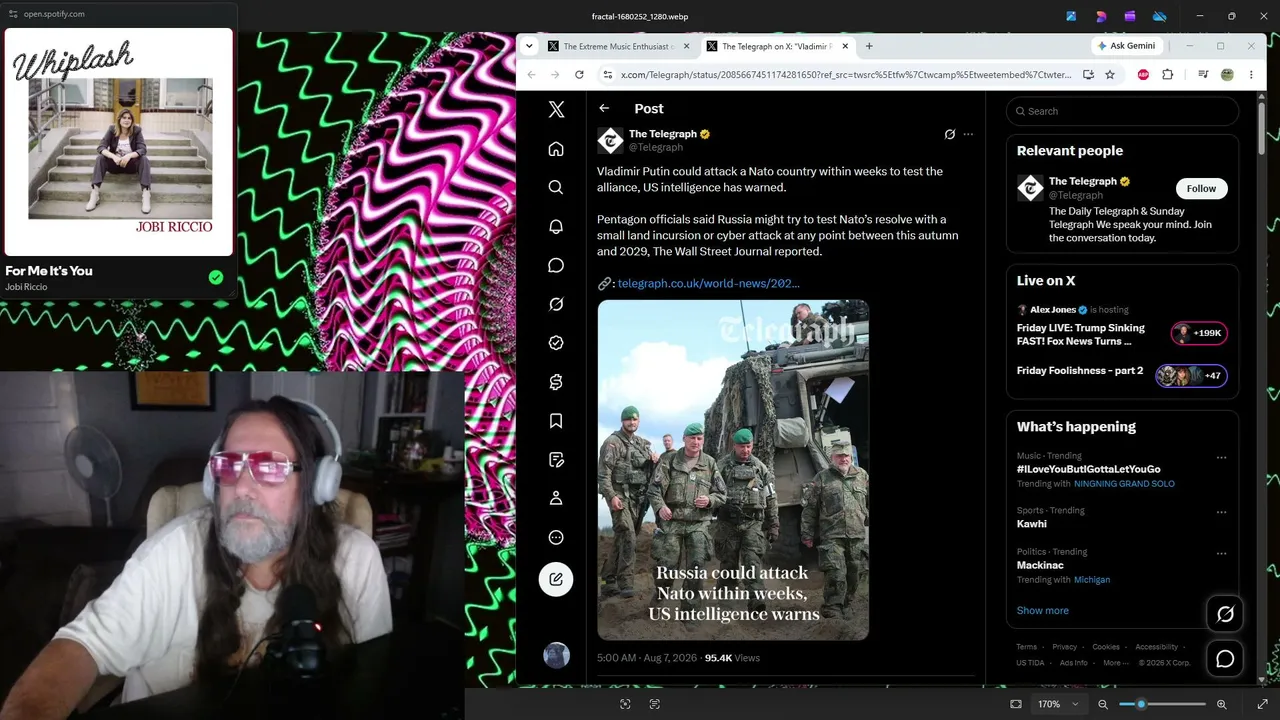Image resolution: width=1280 pixels, height=720 pixels.
Task: Reload the page in Chrome
Action: 579,74
